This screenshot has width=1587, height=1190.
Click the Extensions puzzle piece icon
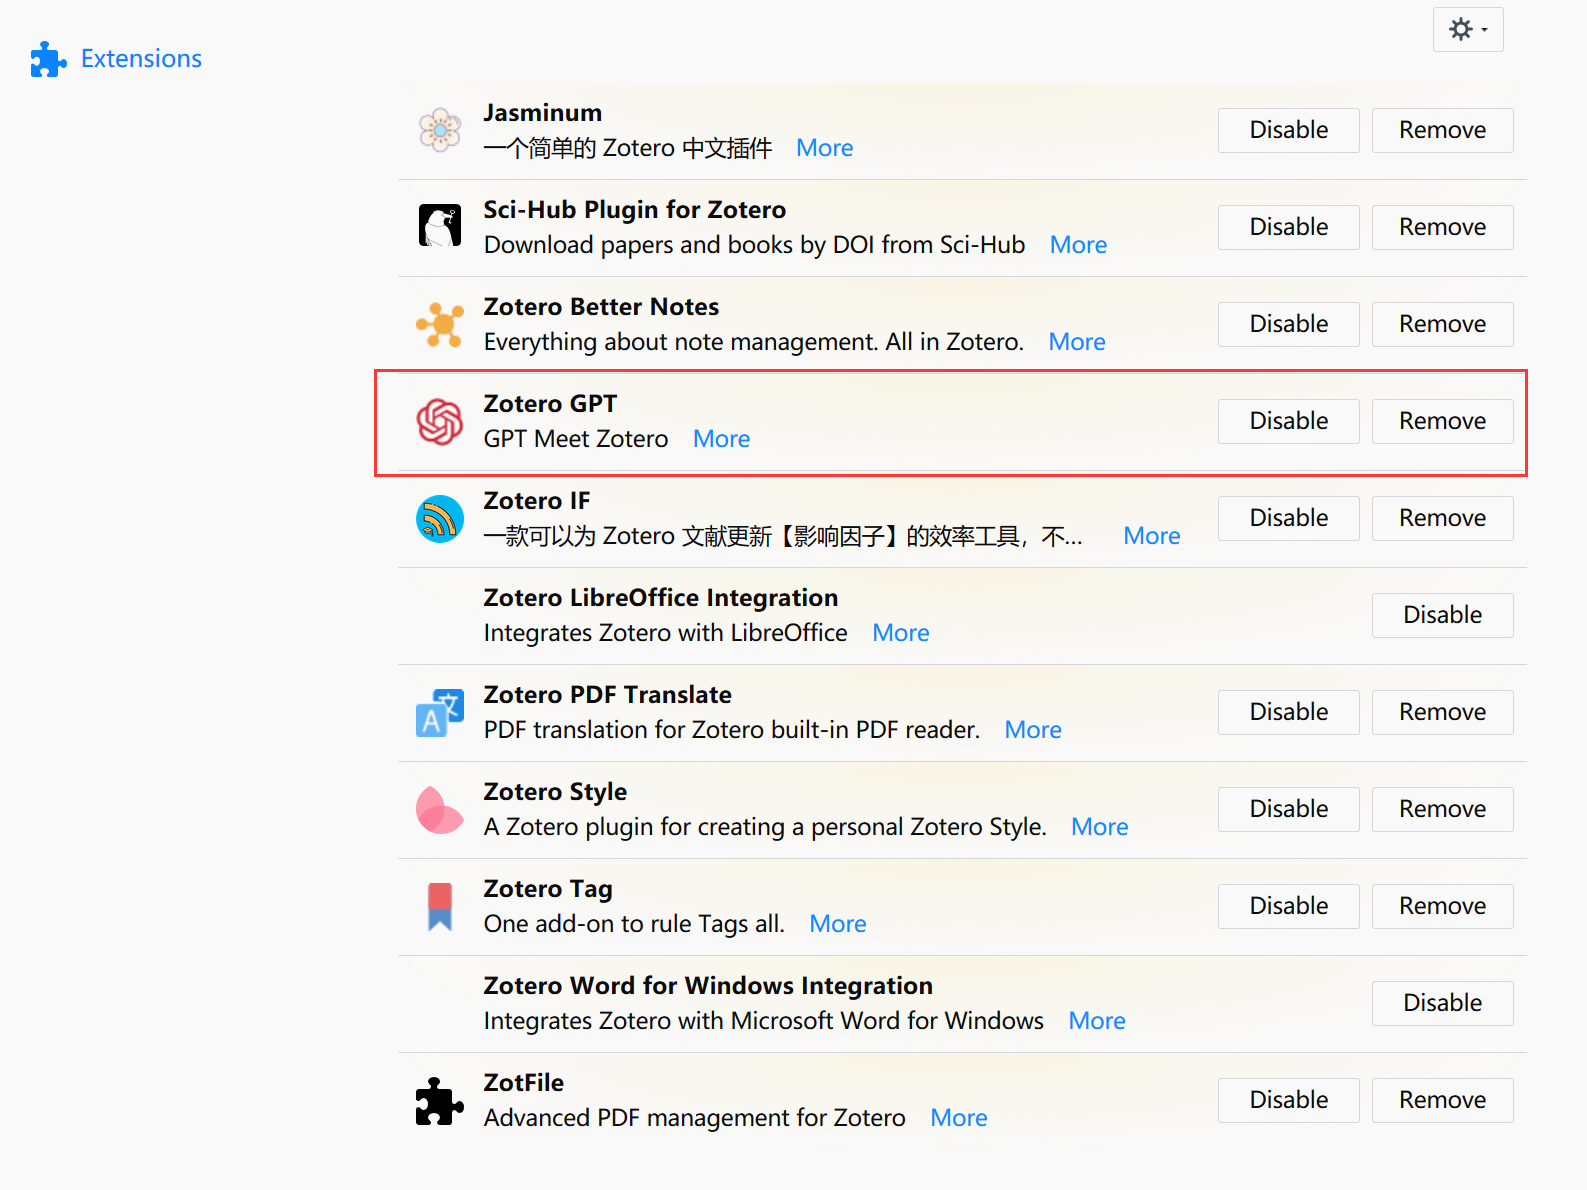pos(48,59)
